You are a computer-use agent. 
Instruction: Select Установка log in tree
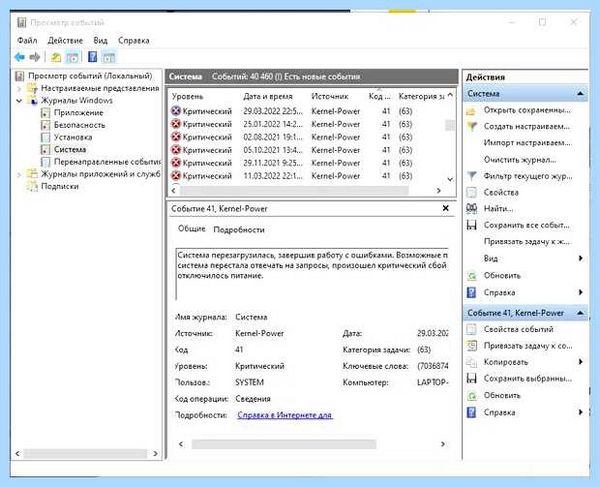(73, 137)
